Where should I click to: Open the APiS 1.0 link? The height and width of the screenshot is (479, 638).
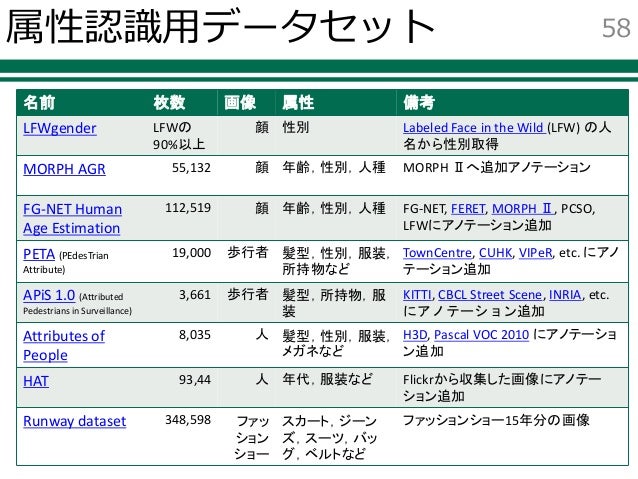coord(49,295)
